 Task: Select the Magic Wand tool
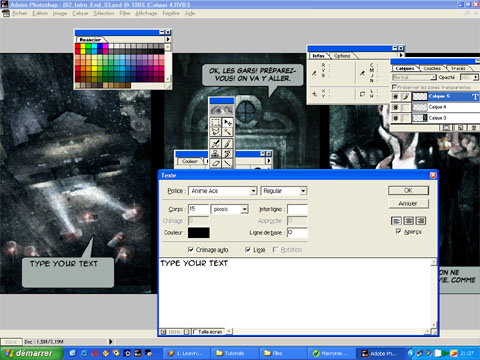point(228,132)
